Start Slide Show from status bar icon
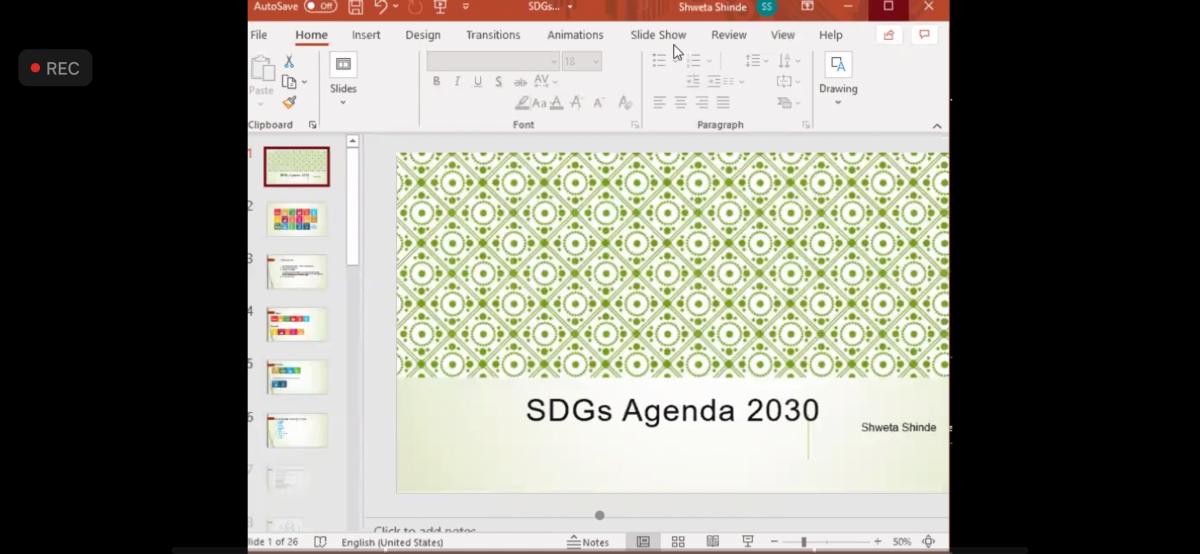 click(747, 542)
